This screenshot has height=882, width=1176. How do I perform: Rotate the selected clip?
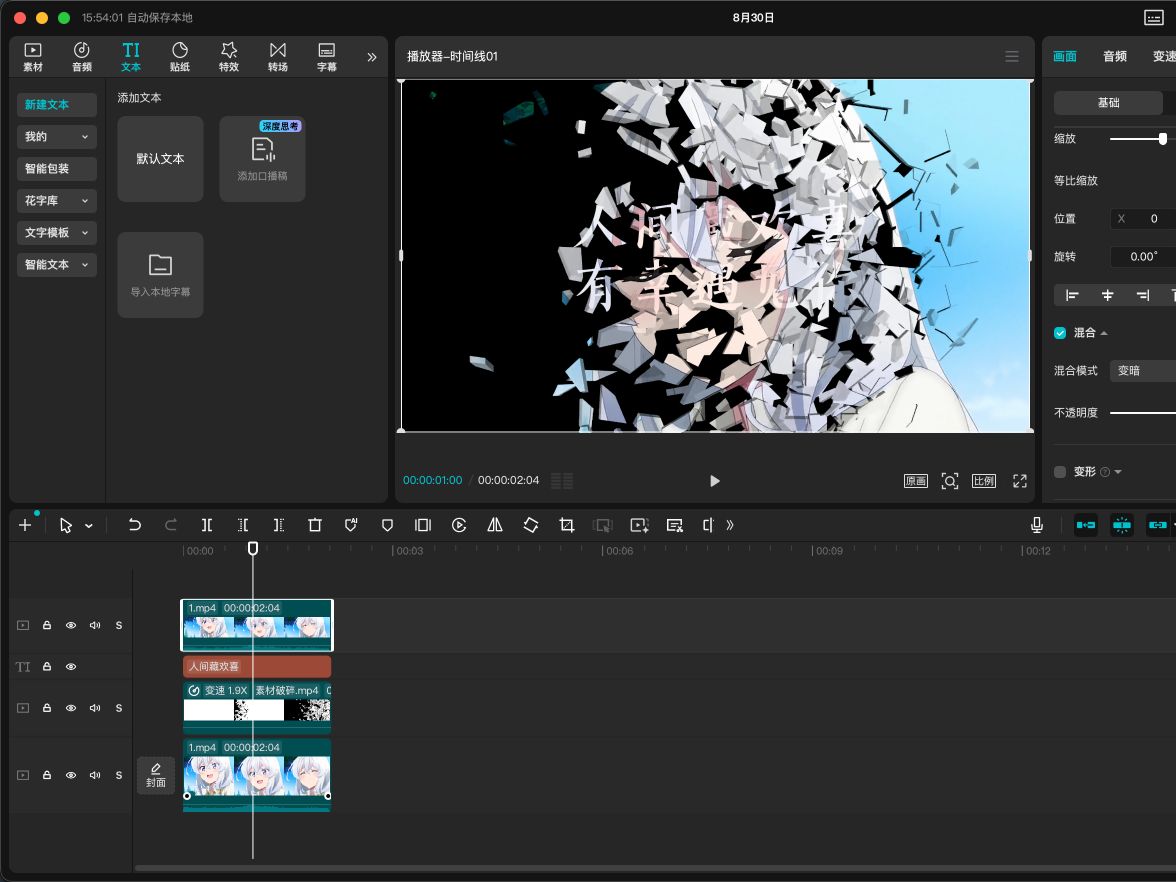coord(531,525)
